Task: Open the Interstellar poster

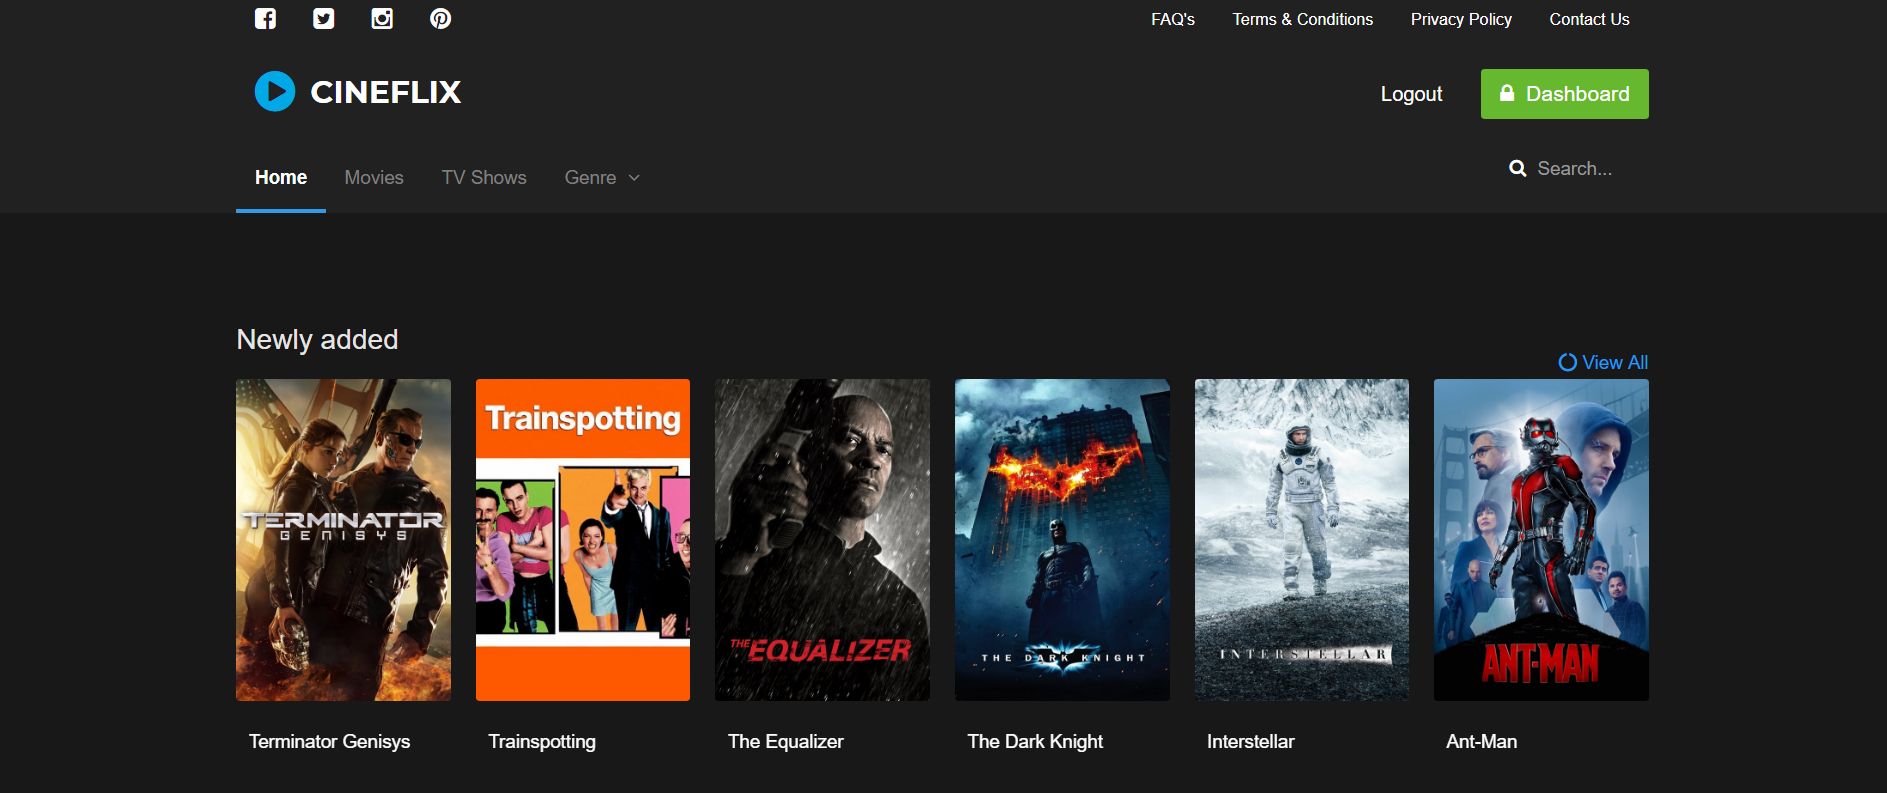Action: (x=1302, y=540)
